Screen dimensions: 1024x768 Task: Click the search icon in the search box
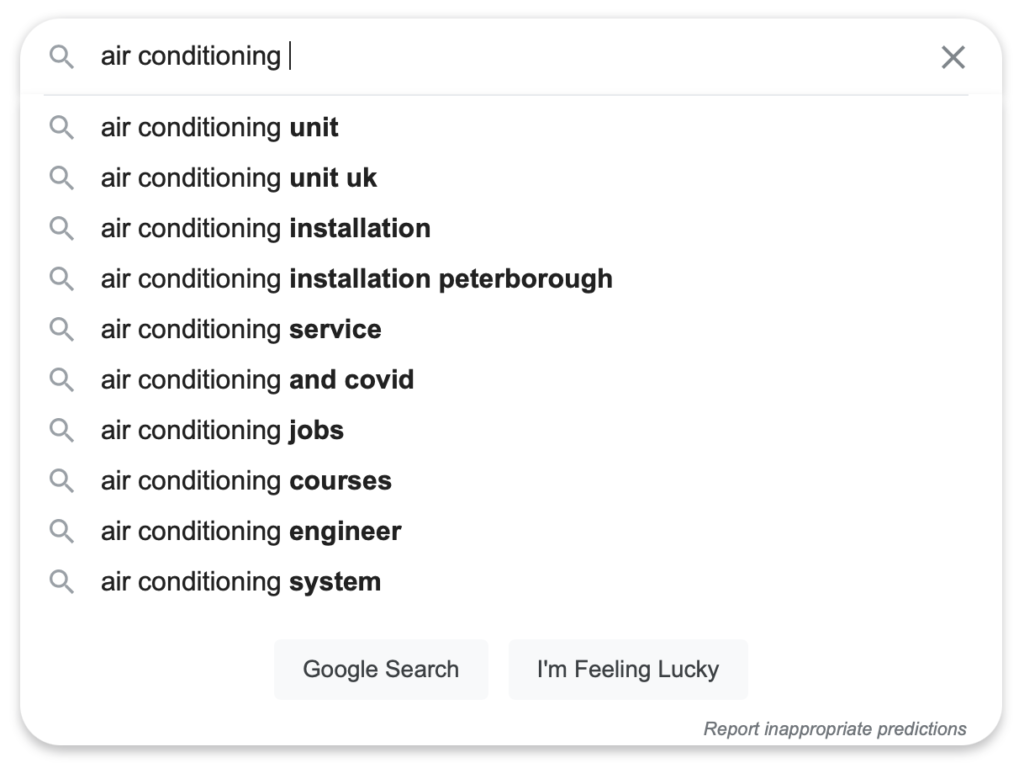61,57
